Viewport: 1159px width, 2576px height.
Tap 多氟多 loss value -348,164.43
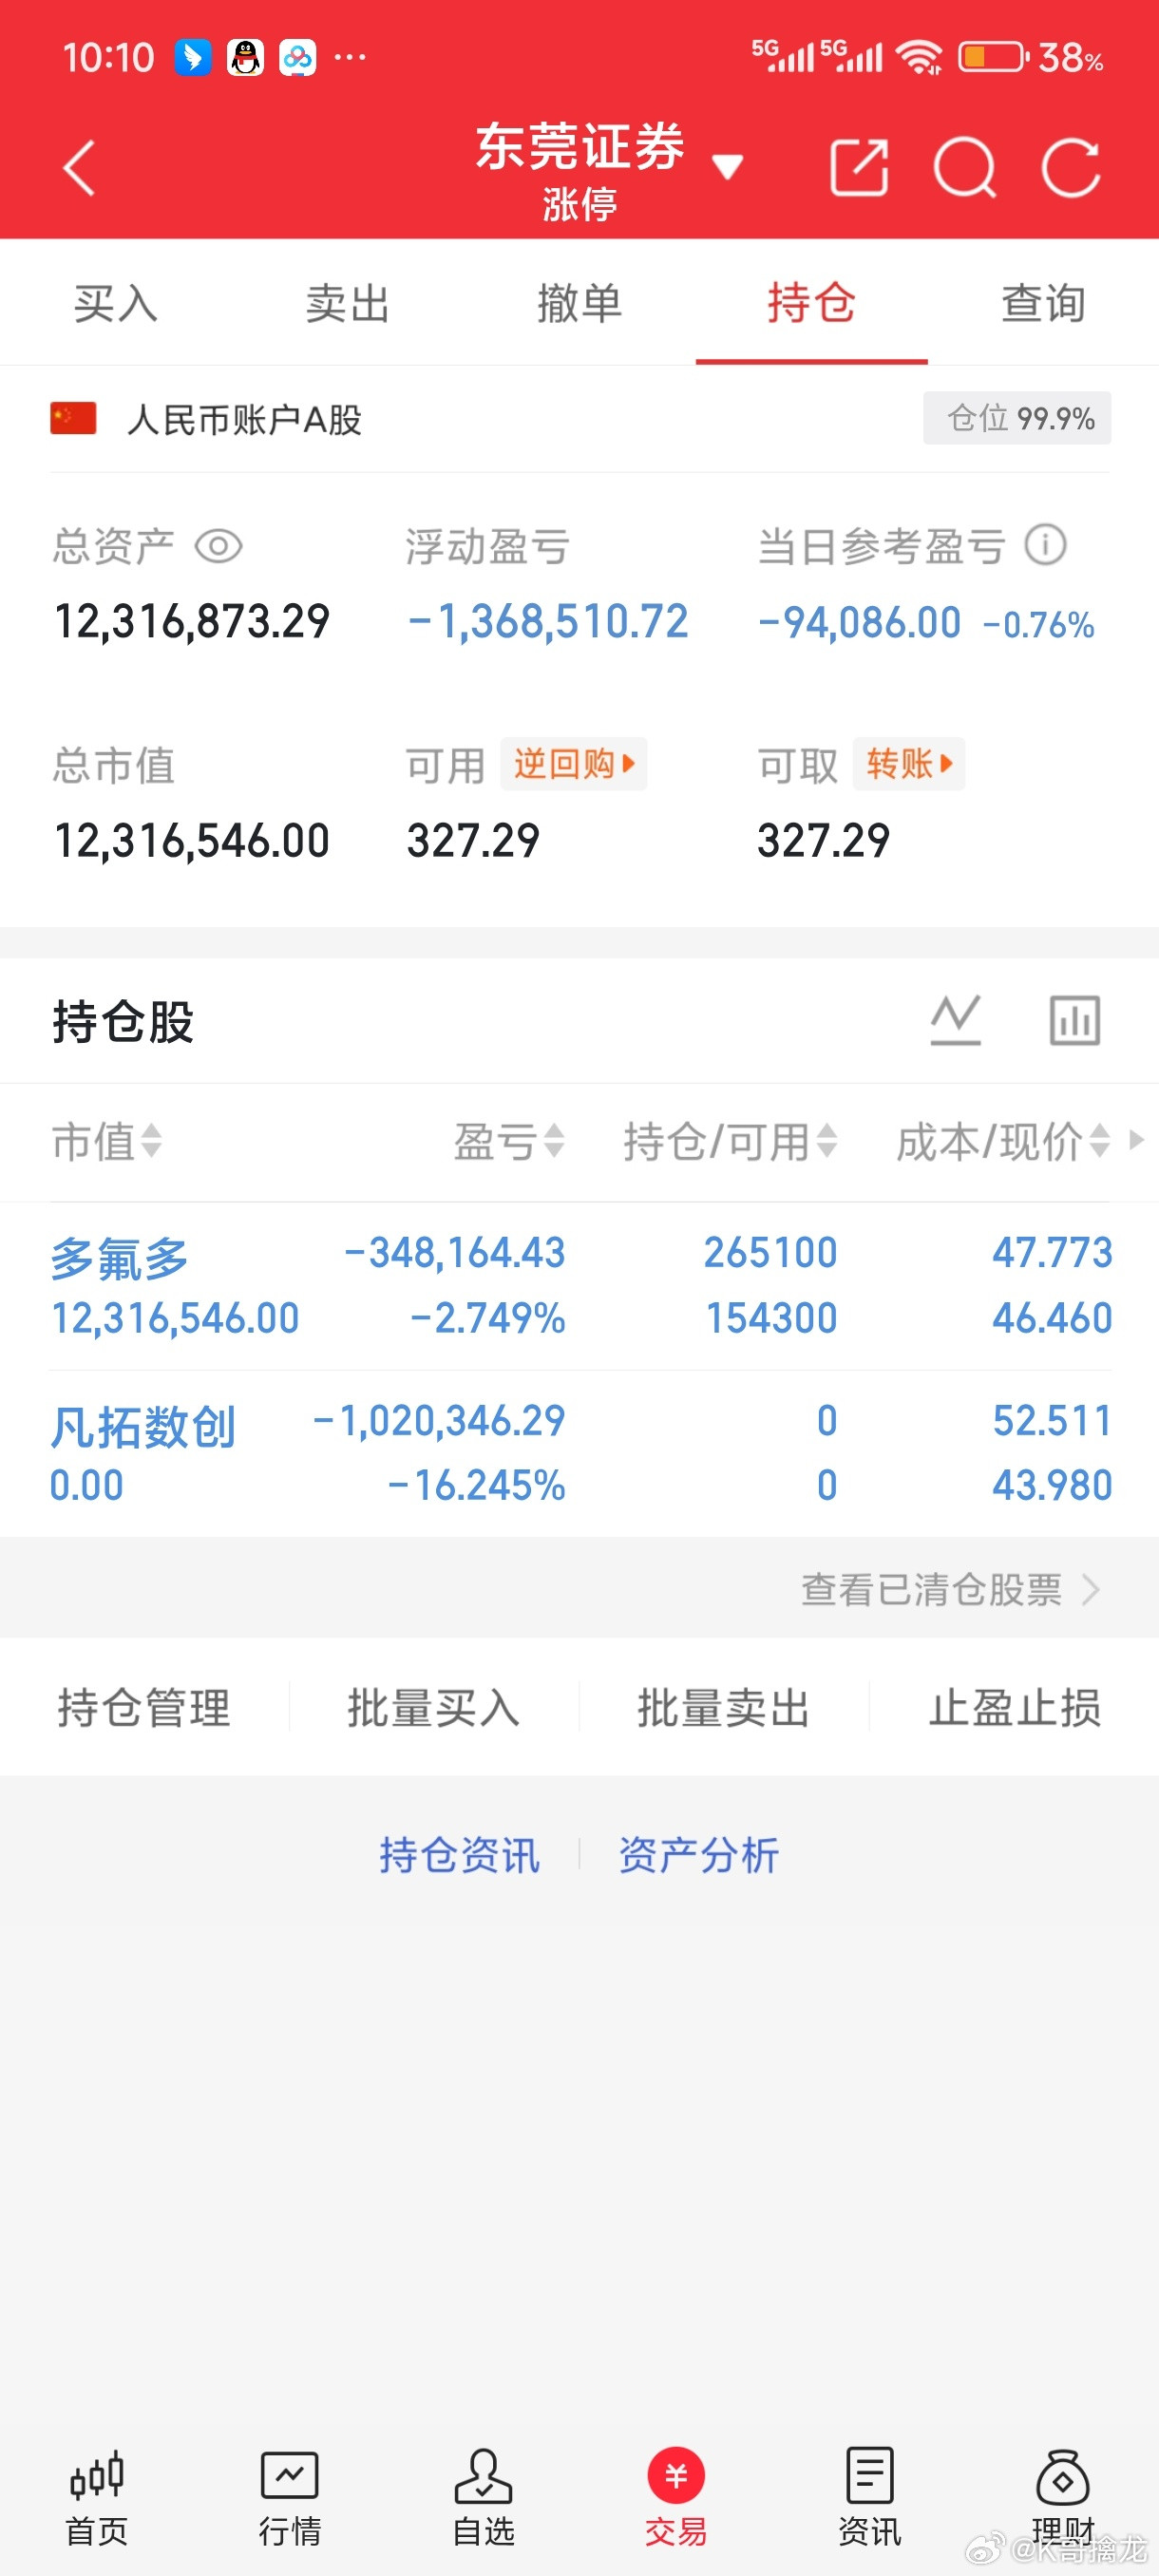pyautogui.click(x=455, y=1252)
